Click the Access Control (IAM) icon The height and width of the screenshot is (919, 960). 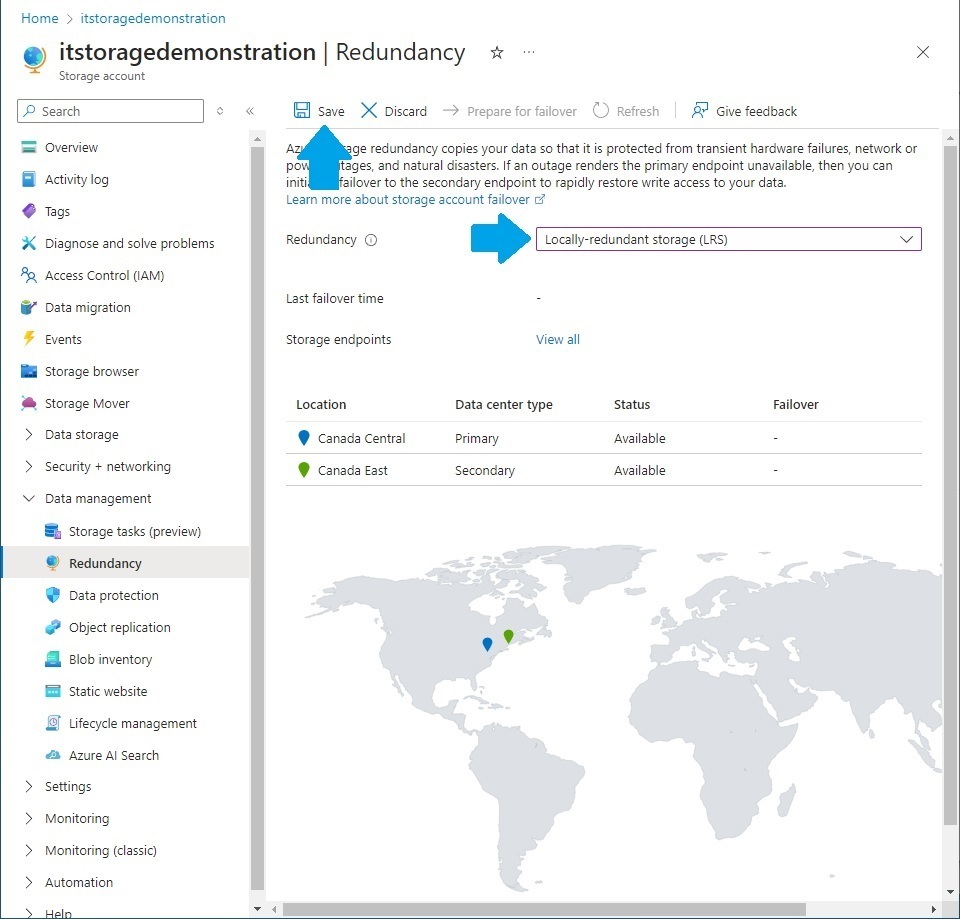click(x=29, y=275)
